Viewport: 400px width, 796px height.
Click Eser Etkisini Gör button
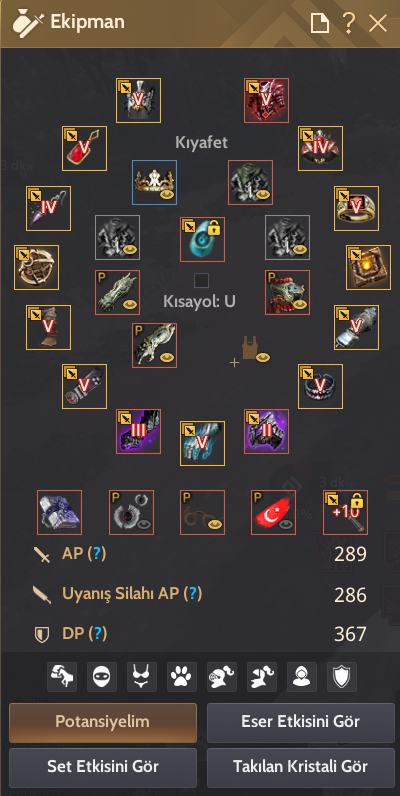pos(301,722)
